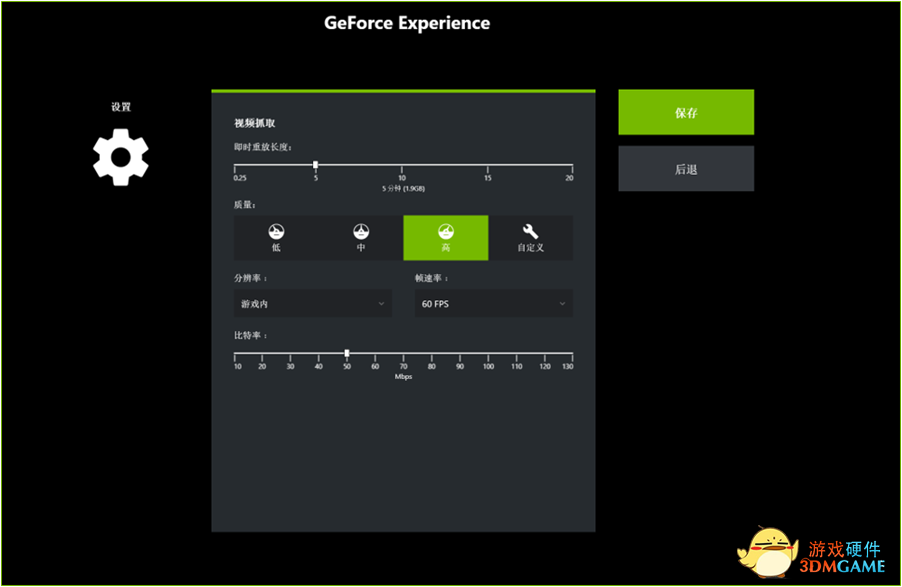Click the 130 tick label on bitrate slider
Image resolution: width=902 pixels, height=587 pixels.
click(568, 366)
